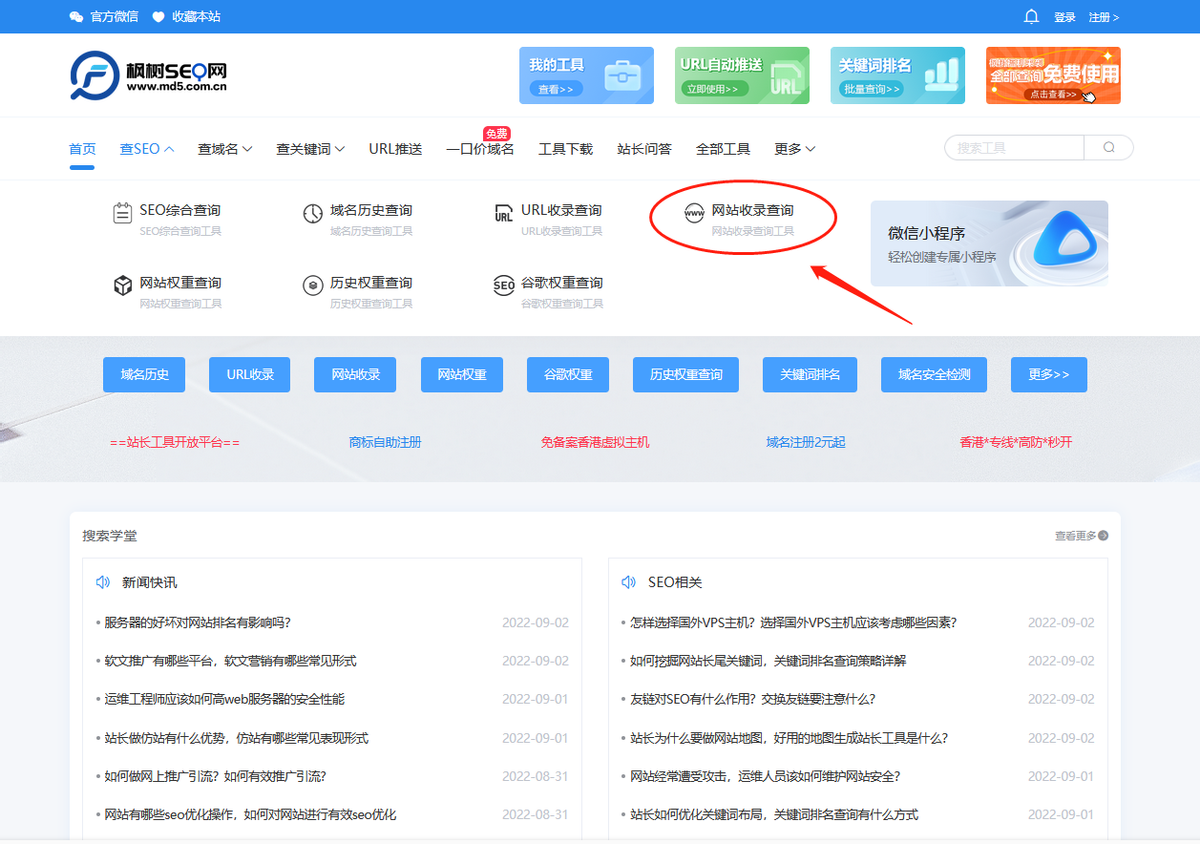Click the 历史权重查询 round icon
1200x844 pixels.
(313, 286)
